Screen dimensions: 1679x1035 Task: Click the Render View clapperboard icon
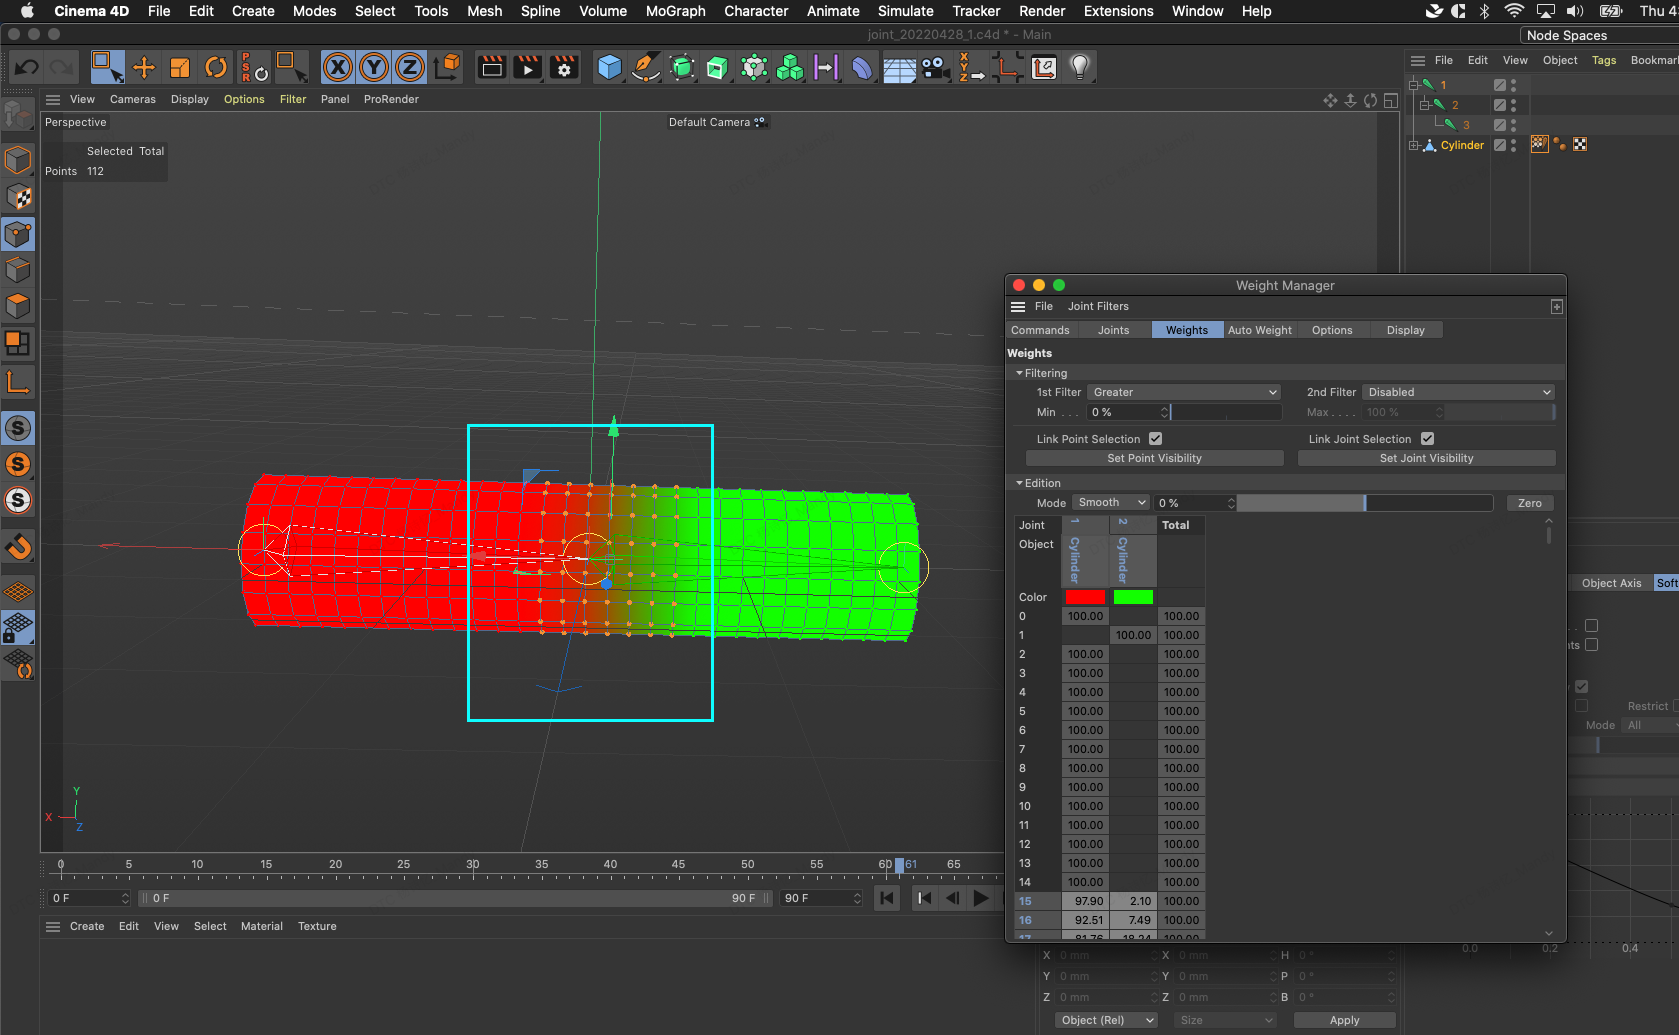pos(492,67)
